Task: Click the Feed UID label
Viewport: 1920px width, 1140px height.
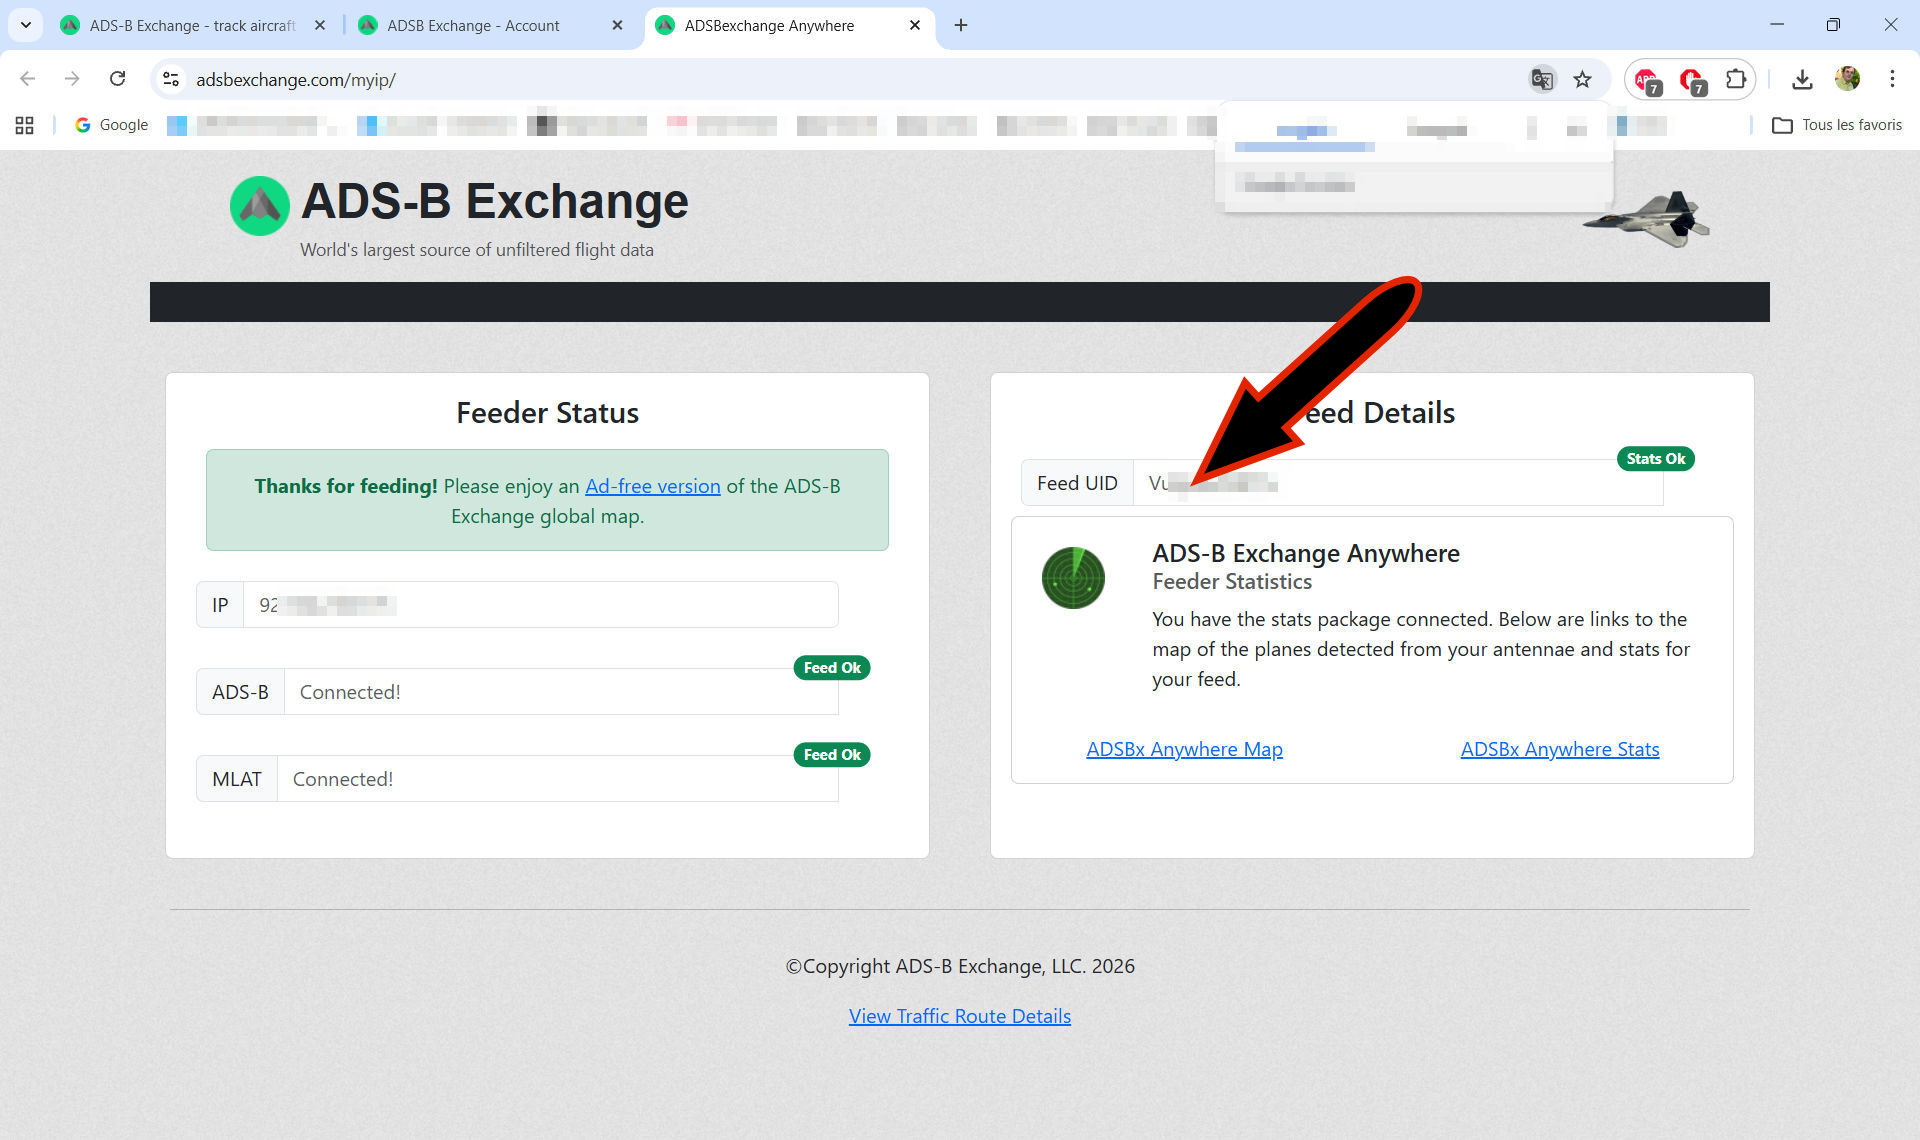Action: [1077, 483]
